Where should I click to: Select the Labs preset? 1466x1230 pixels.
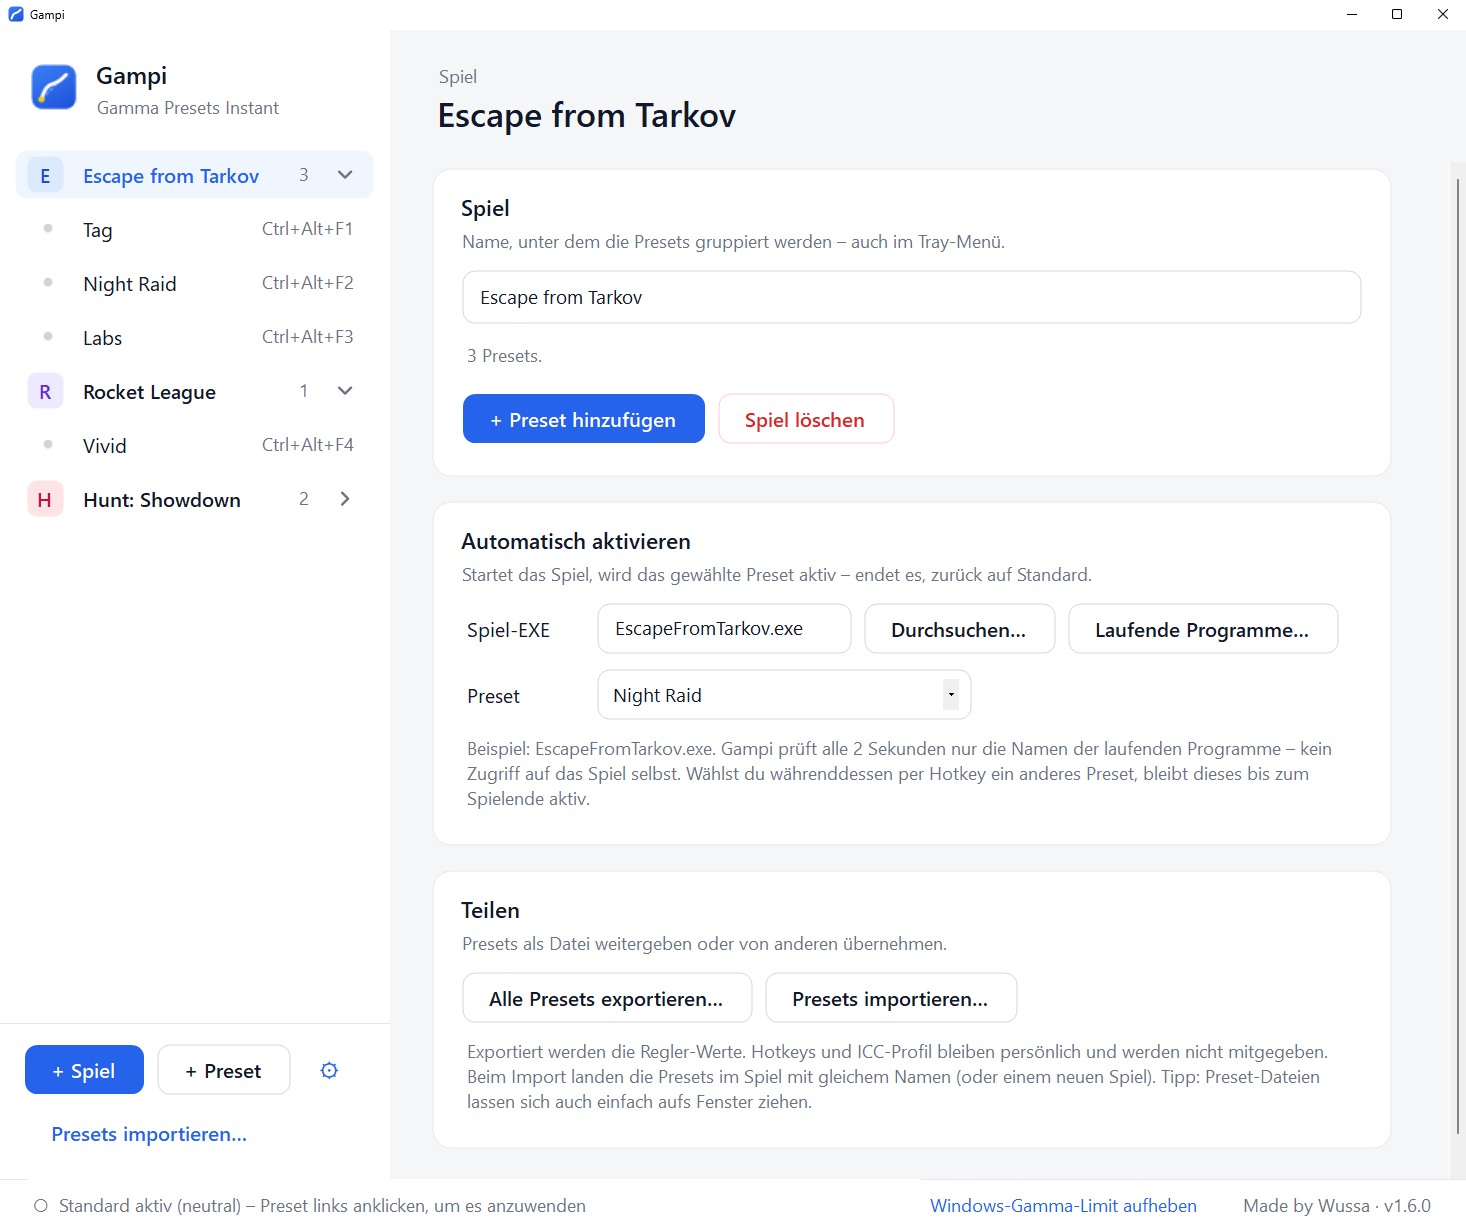(x=195, y=338)
